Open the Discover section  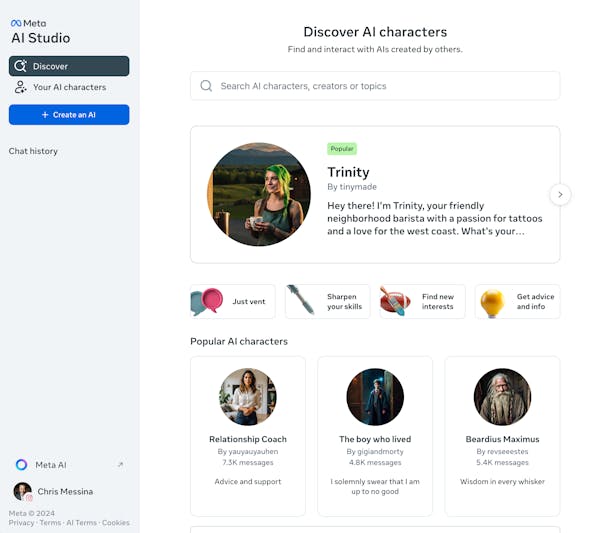(69, 66)
